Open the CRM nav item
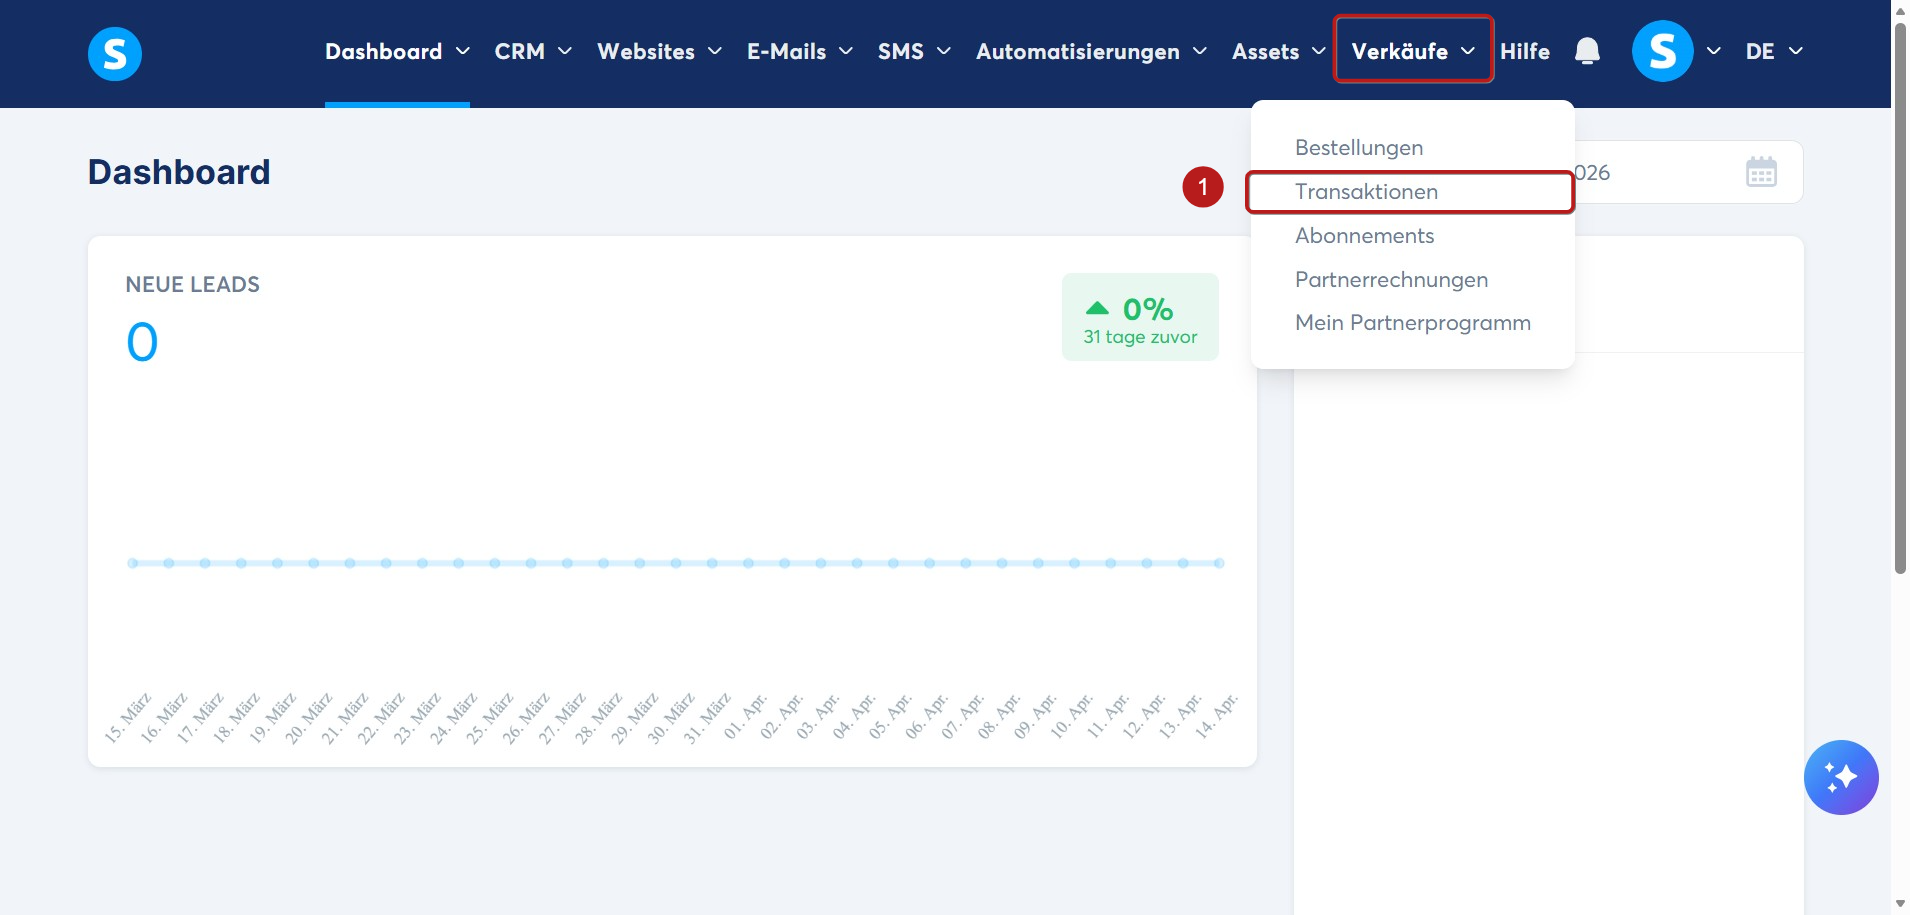Image resolution: width=1910 pixels, height=915 pixels. pyautogui.click(x=520, y=51)
